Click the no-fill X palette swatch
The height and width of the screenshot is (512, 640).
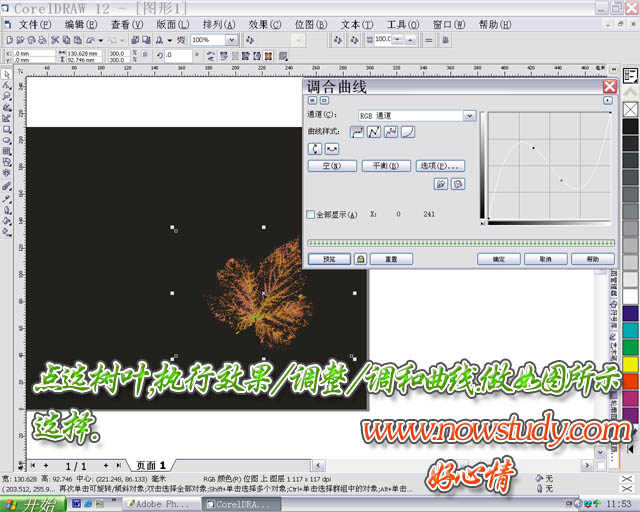point(631,109)
